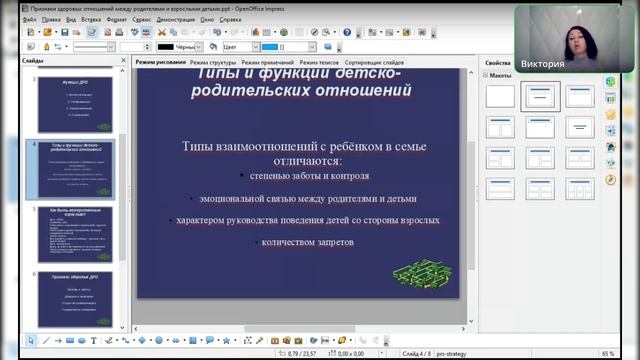Screen dimensions: 640x360
Task: Select the arrow Selection tool
Action: 31,340
